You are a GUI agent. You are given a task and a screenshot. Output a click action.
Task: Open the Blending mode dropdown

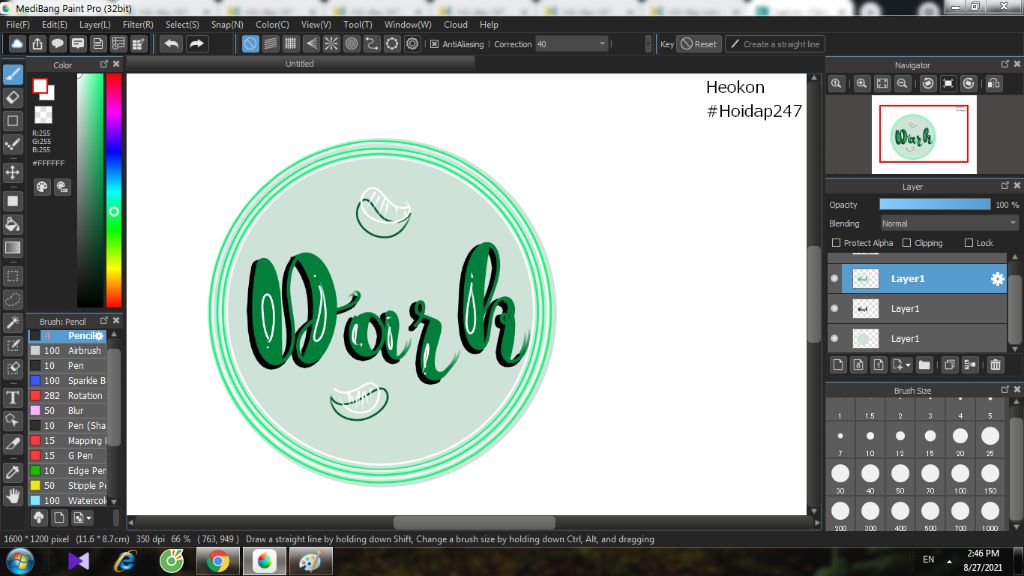pos(950,223)
